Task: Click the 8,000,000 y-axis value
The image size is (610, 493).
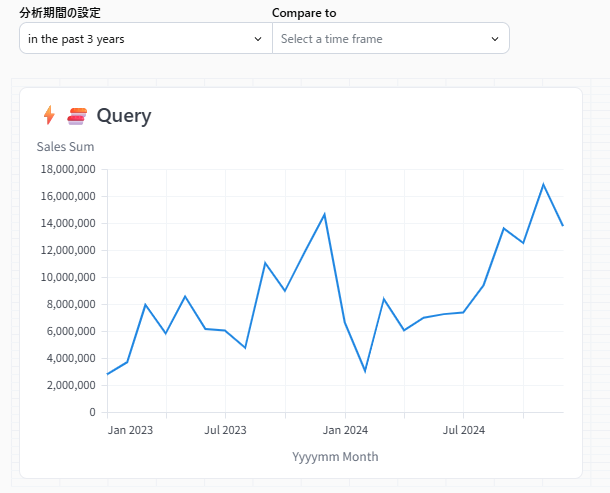Action: [x=71, y=304]
